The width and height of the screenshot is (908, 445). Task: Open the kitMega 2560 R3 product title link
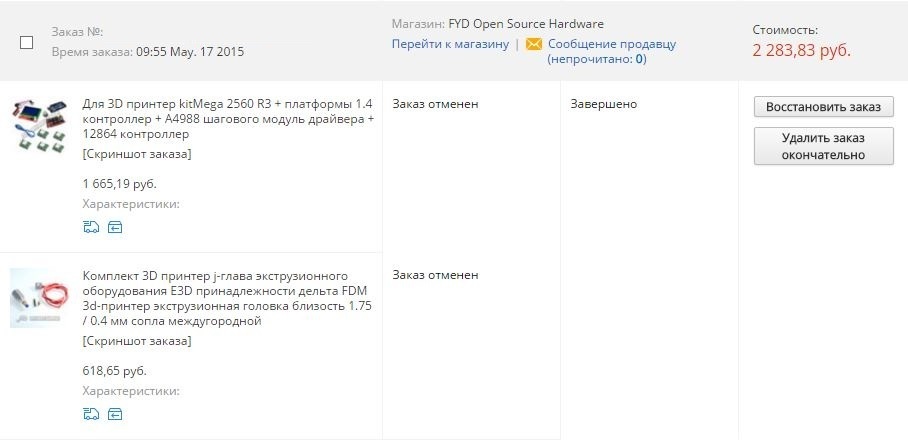tap(227, 118)
